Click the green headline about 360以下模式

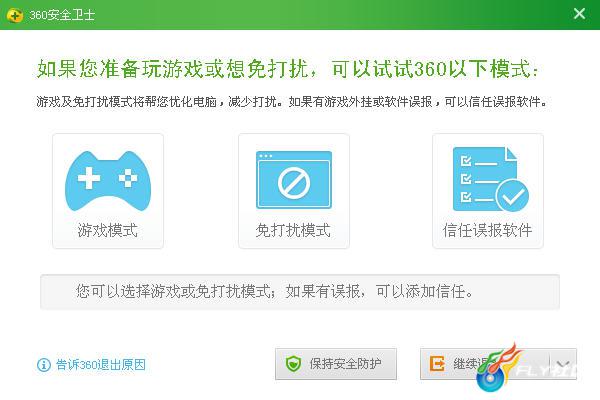(287, 69)
